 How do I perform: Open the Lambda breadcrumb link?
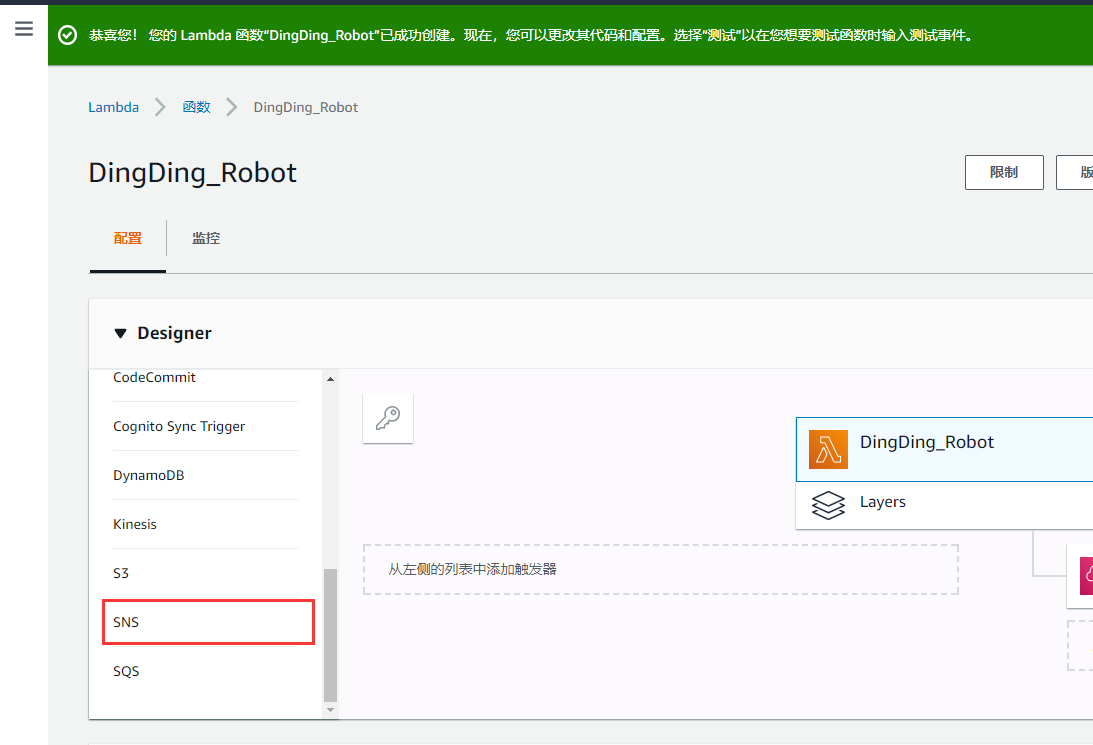point(114,107)
